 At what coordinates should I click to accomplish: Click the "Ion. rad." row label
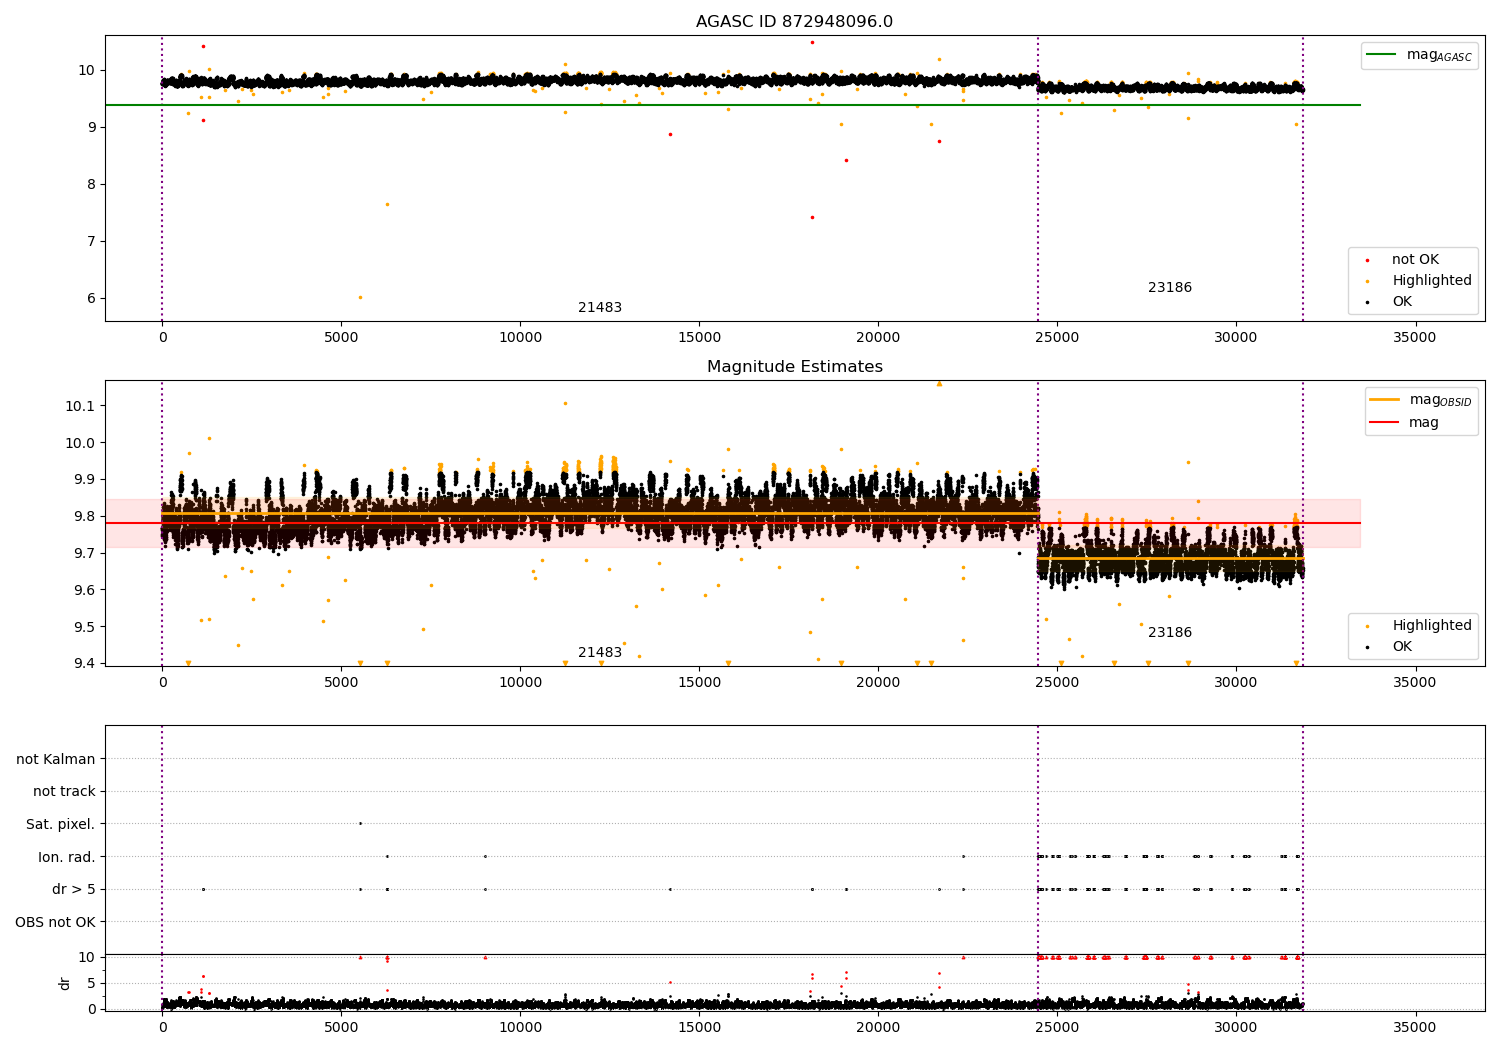(67, 857)
